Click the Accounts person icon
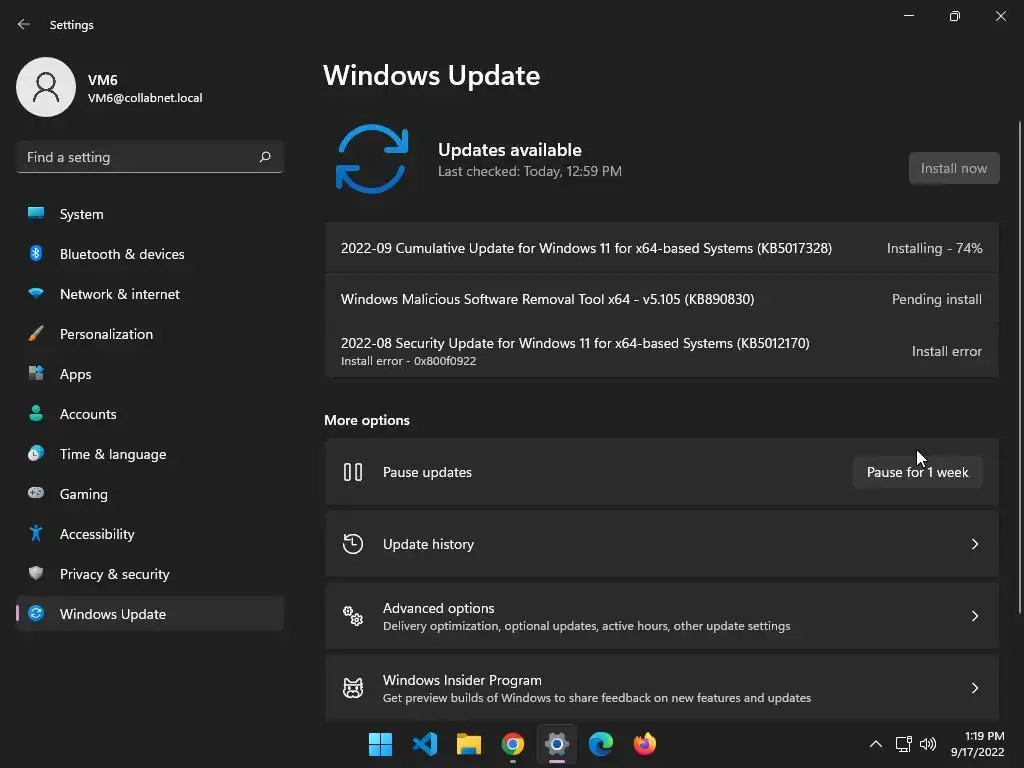Image resolution: width=1024 pixels, height=768 pixels. (36, 413)
